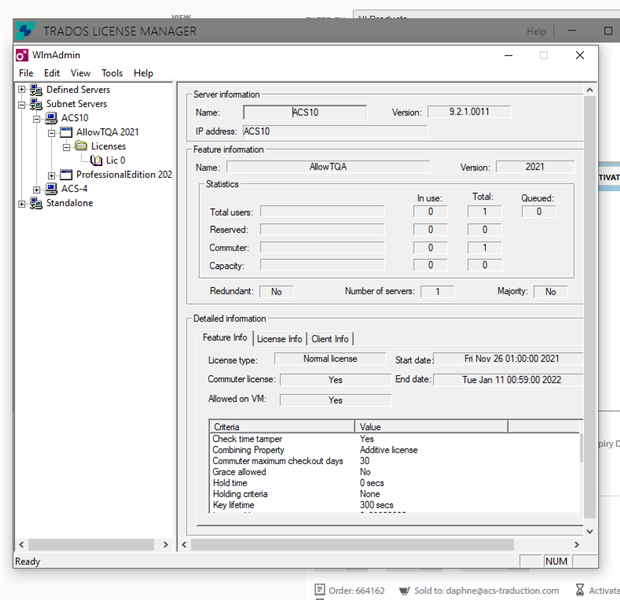The height and width of the screenshot is (600, 620).
Task: Click the Trados License Manager logo icon
Action: [x=25, y=30]
